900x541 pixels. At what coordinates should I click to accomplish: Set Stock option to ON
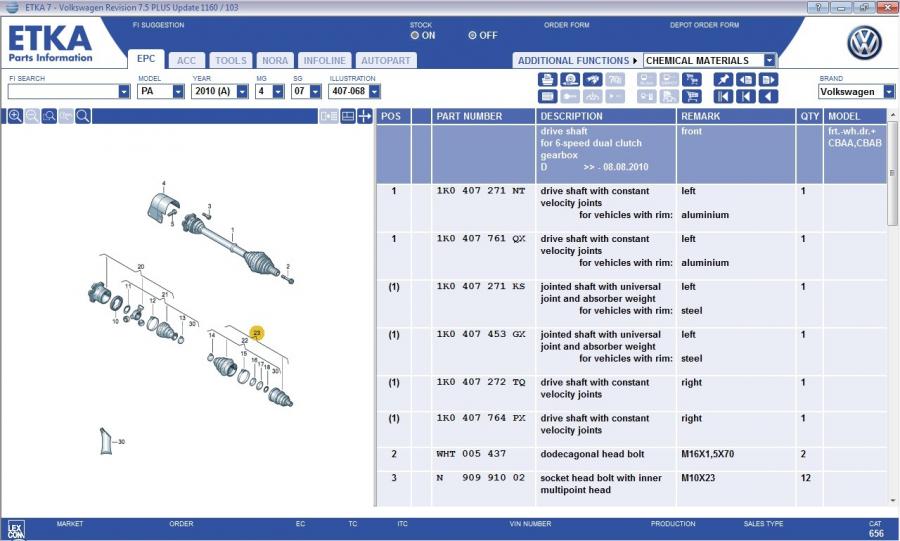(415, 35)
